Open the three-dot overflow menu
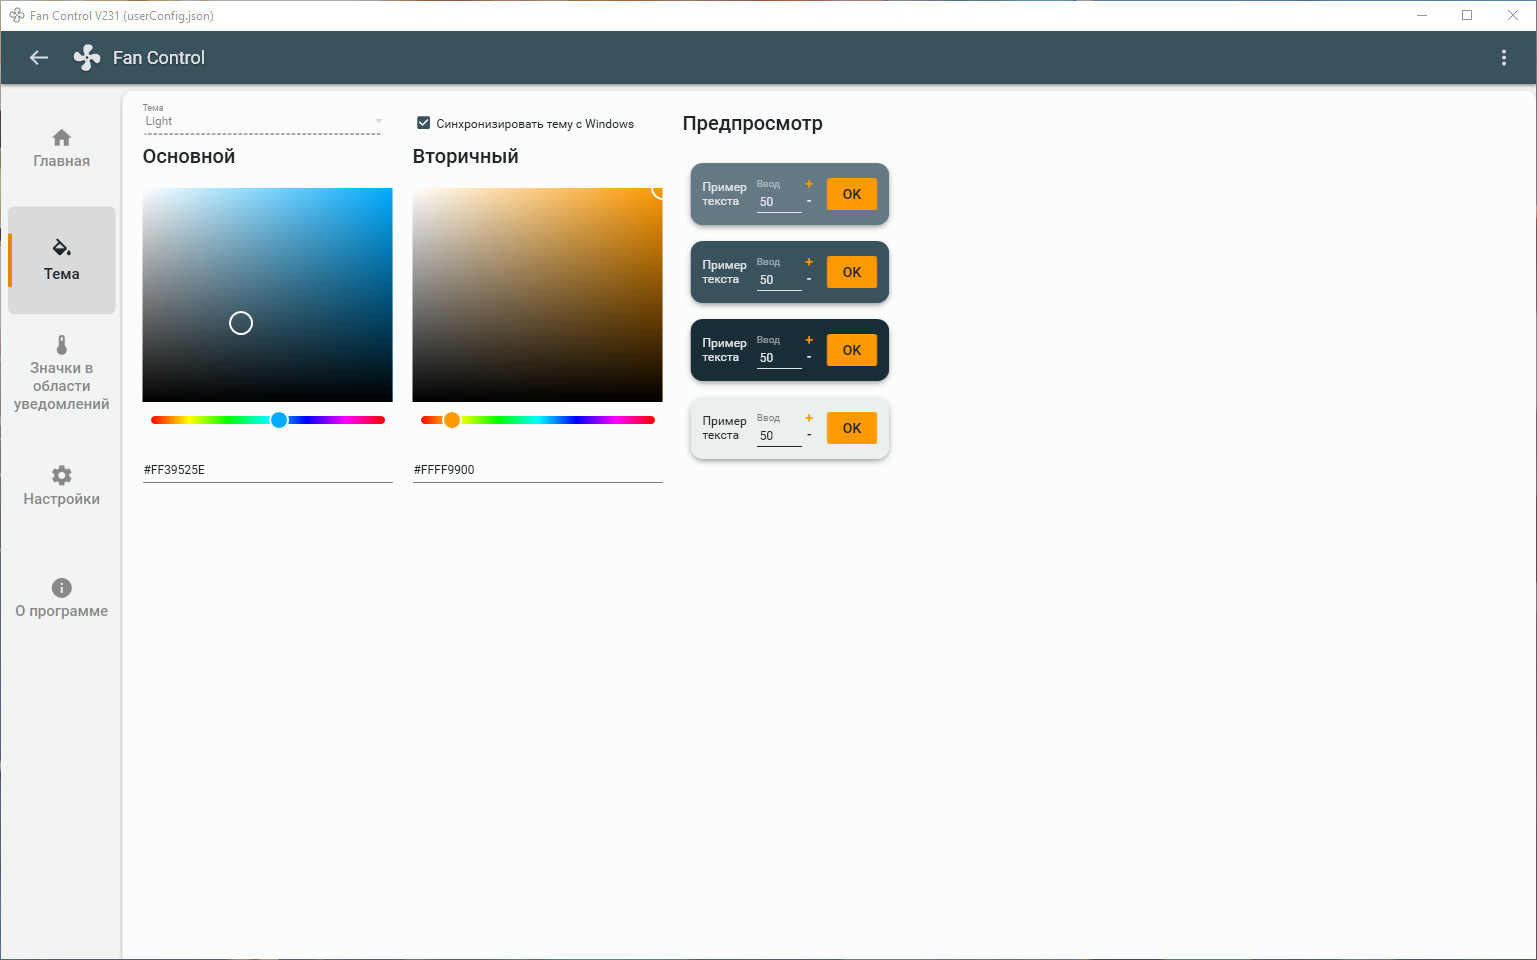Image resolution: width=1537 pixels, height=960 pixels. (1503, 58)
